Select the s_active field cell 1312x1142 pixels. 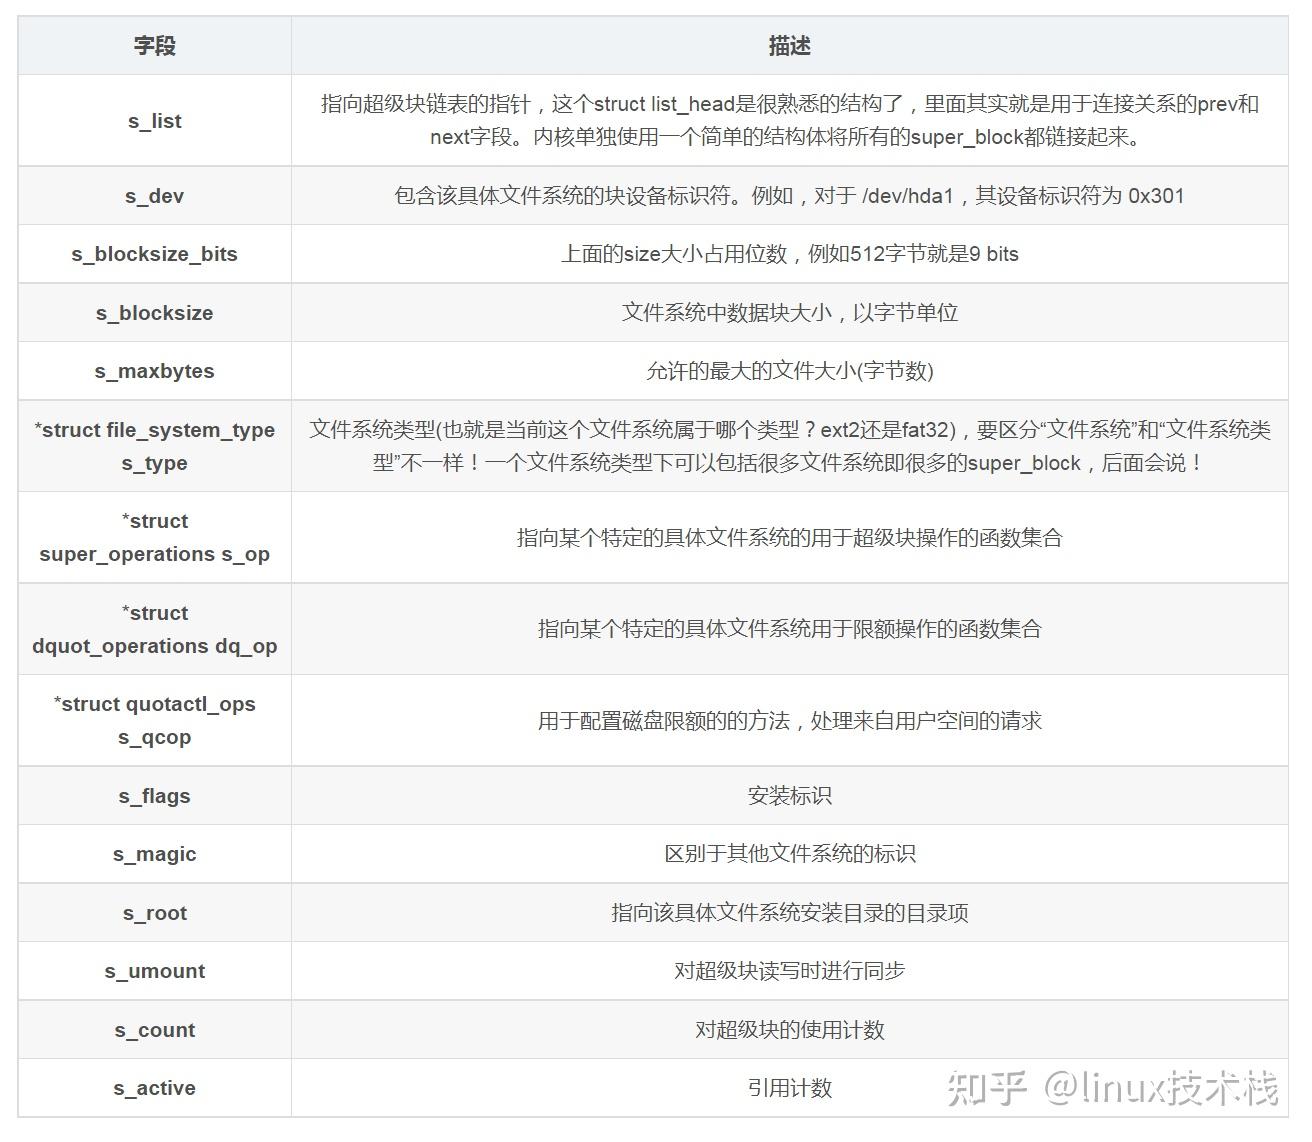(x=154, y=1088)
